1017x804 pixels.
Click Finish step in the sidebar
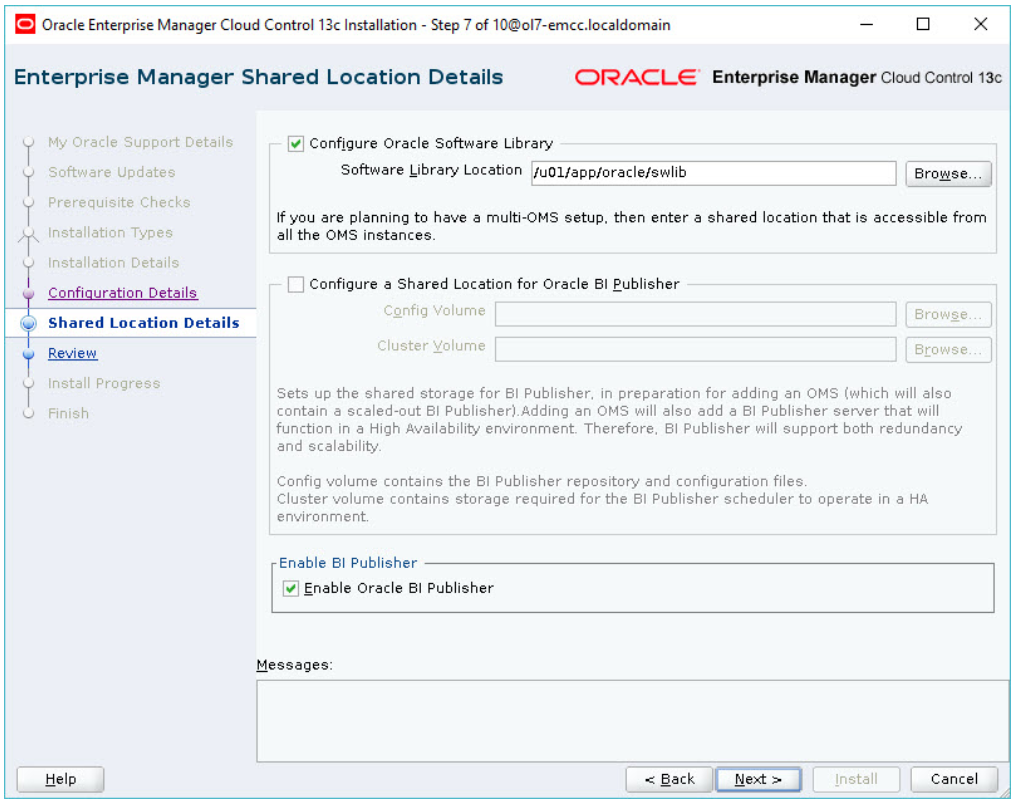coord(68,414)
